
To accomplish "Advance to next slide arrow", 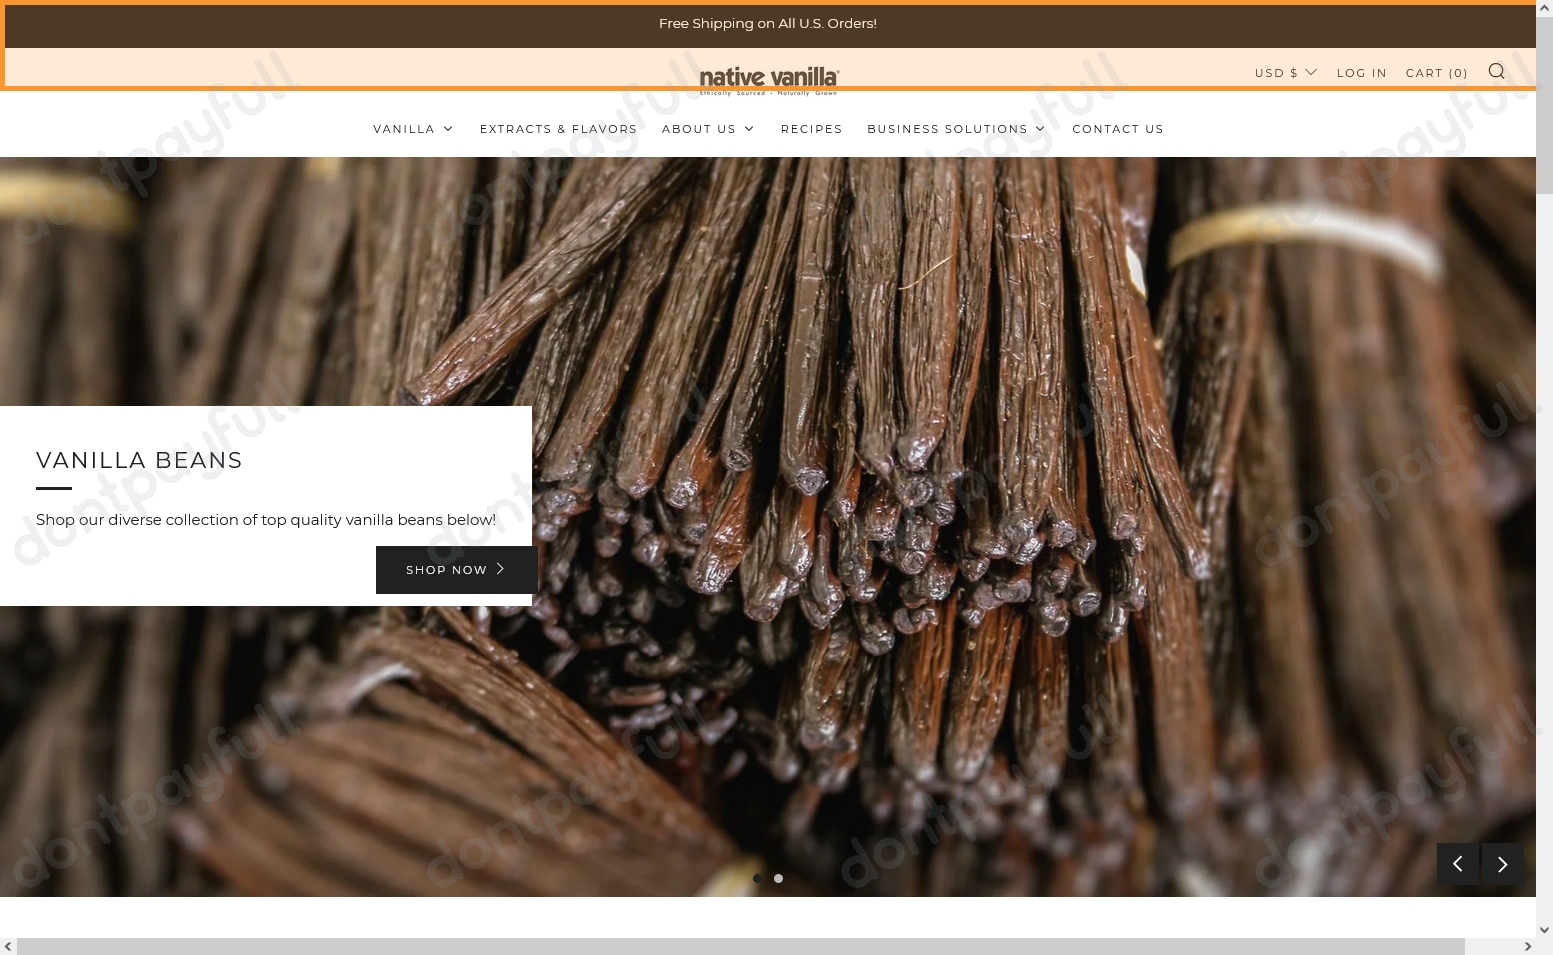I will pos(1502,864).
